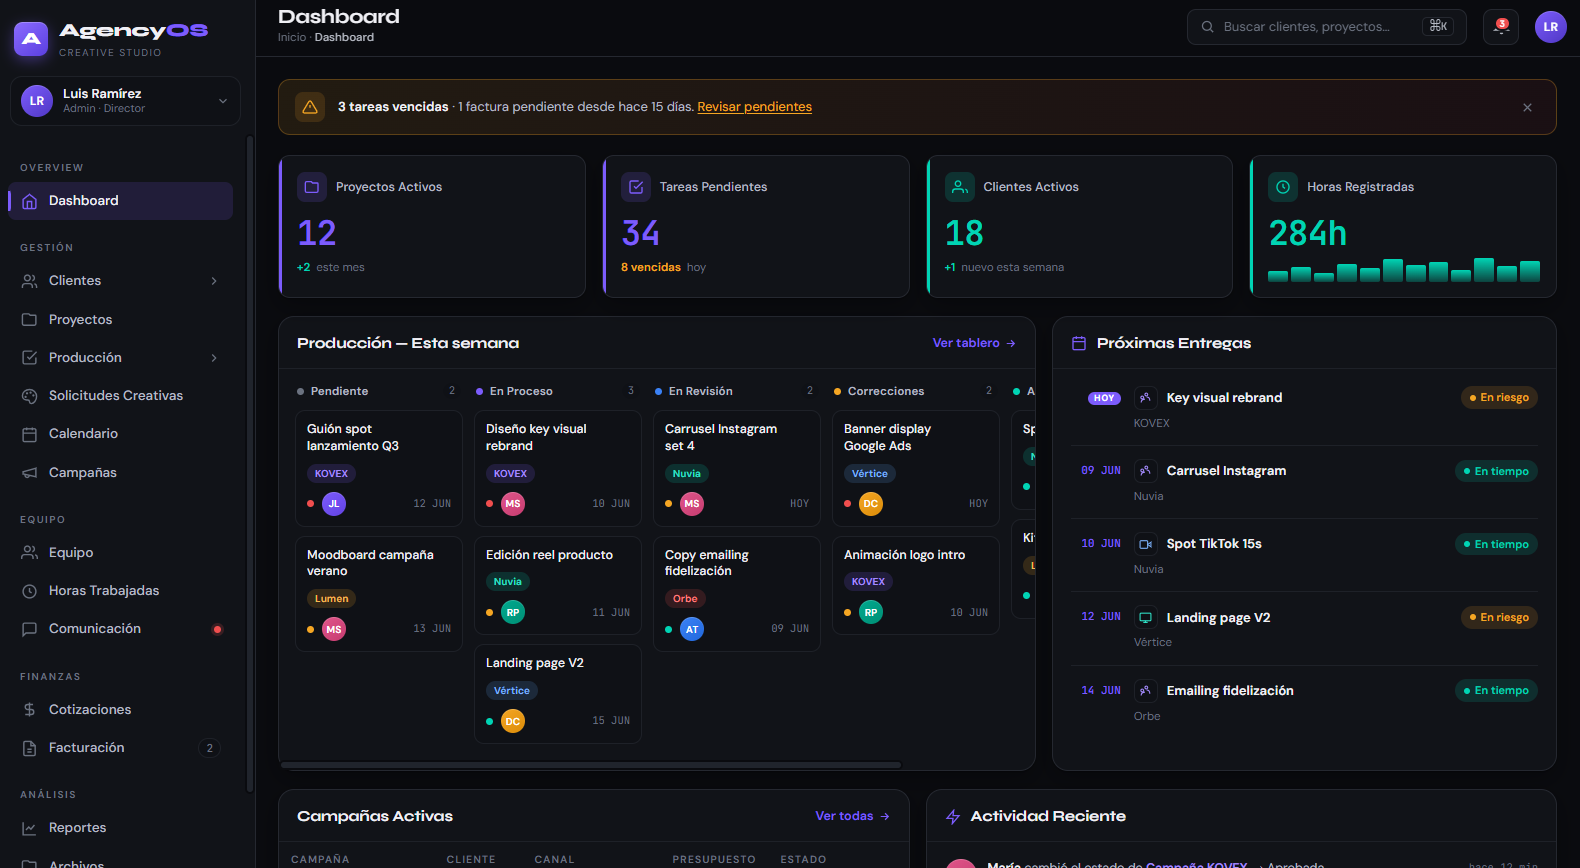Click the AgencyOS logo icon
The image size is (1580, 868).
coord(31,39)
